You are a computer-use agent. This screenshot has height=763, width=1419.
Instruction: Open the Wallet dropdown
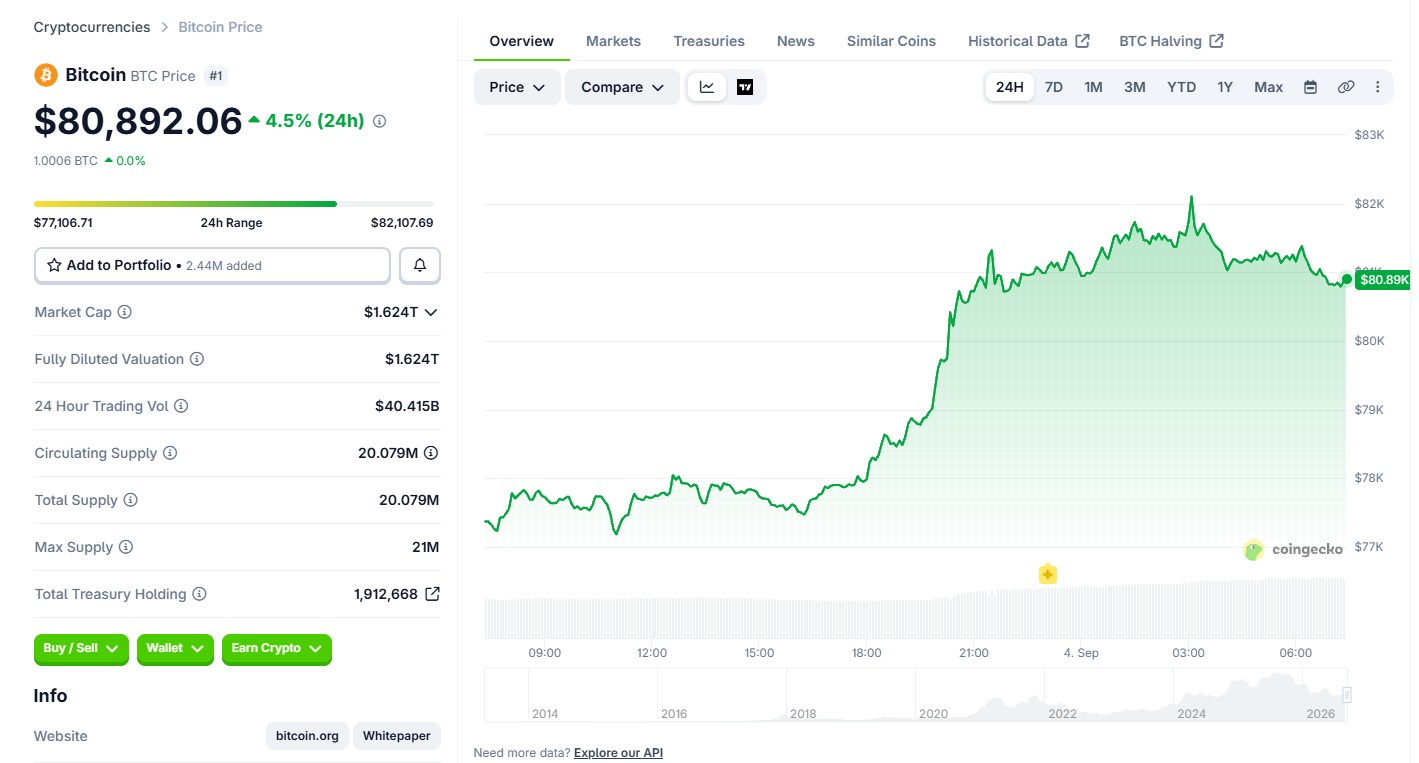[x=175, y=649]
